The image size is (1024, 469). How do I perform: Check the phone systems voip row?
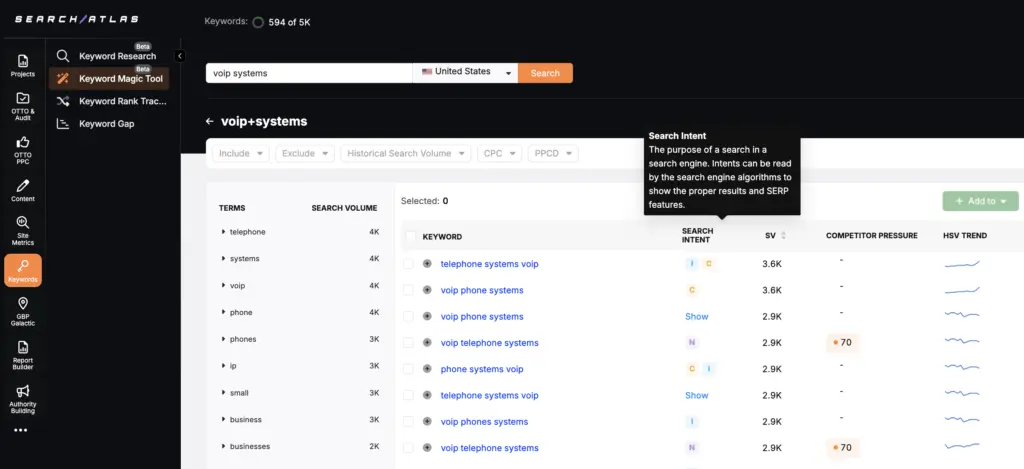408,369
